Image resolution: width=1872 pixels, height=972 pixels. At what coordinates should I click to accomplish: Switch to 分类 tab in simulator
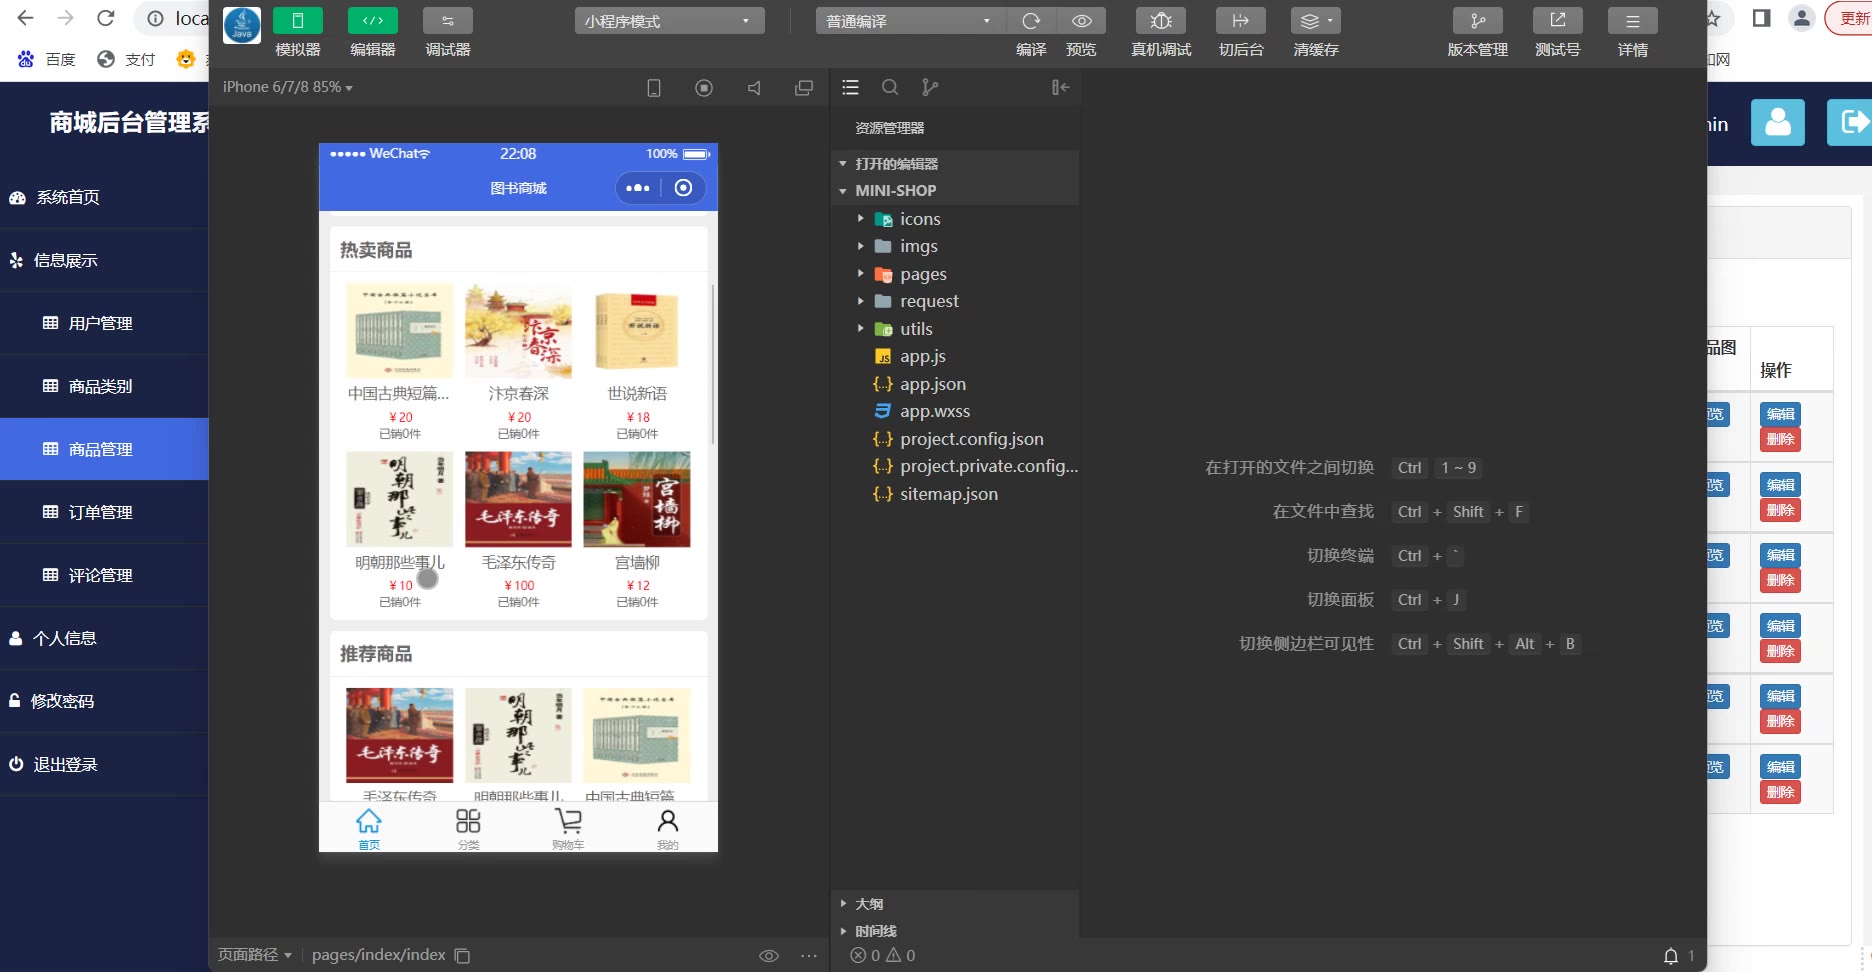[468, 827]
